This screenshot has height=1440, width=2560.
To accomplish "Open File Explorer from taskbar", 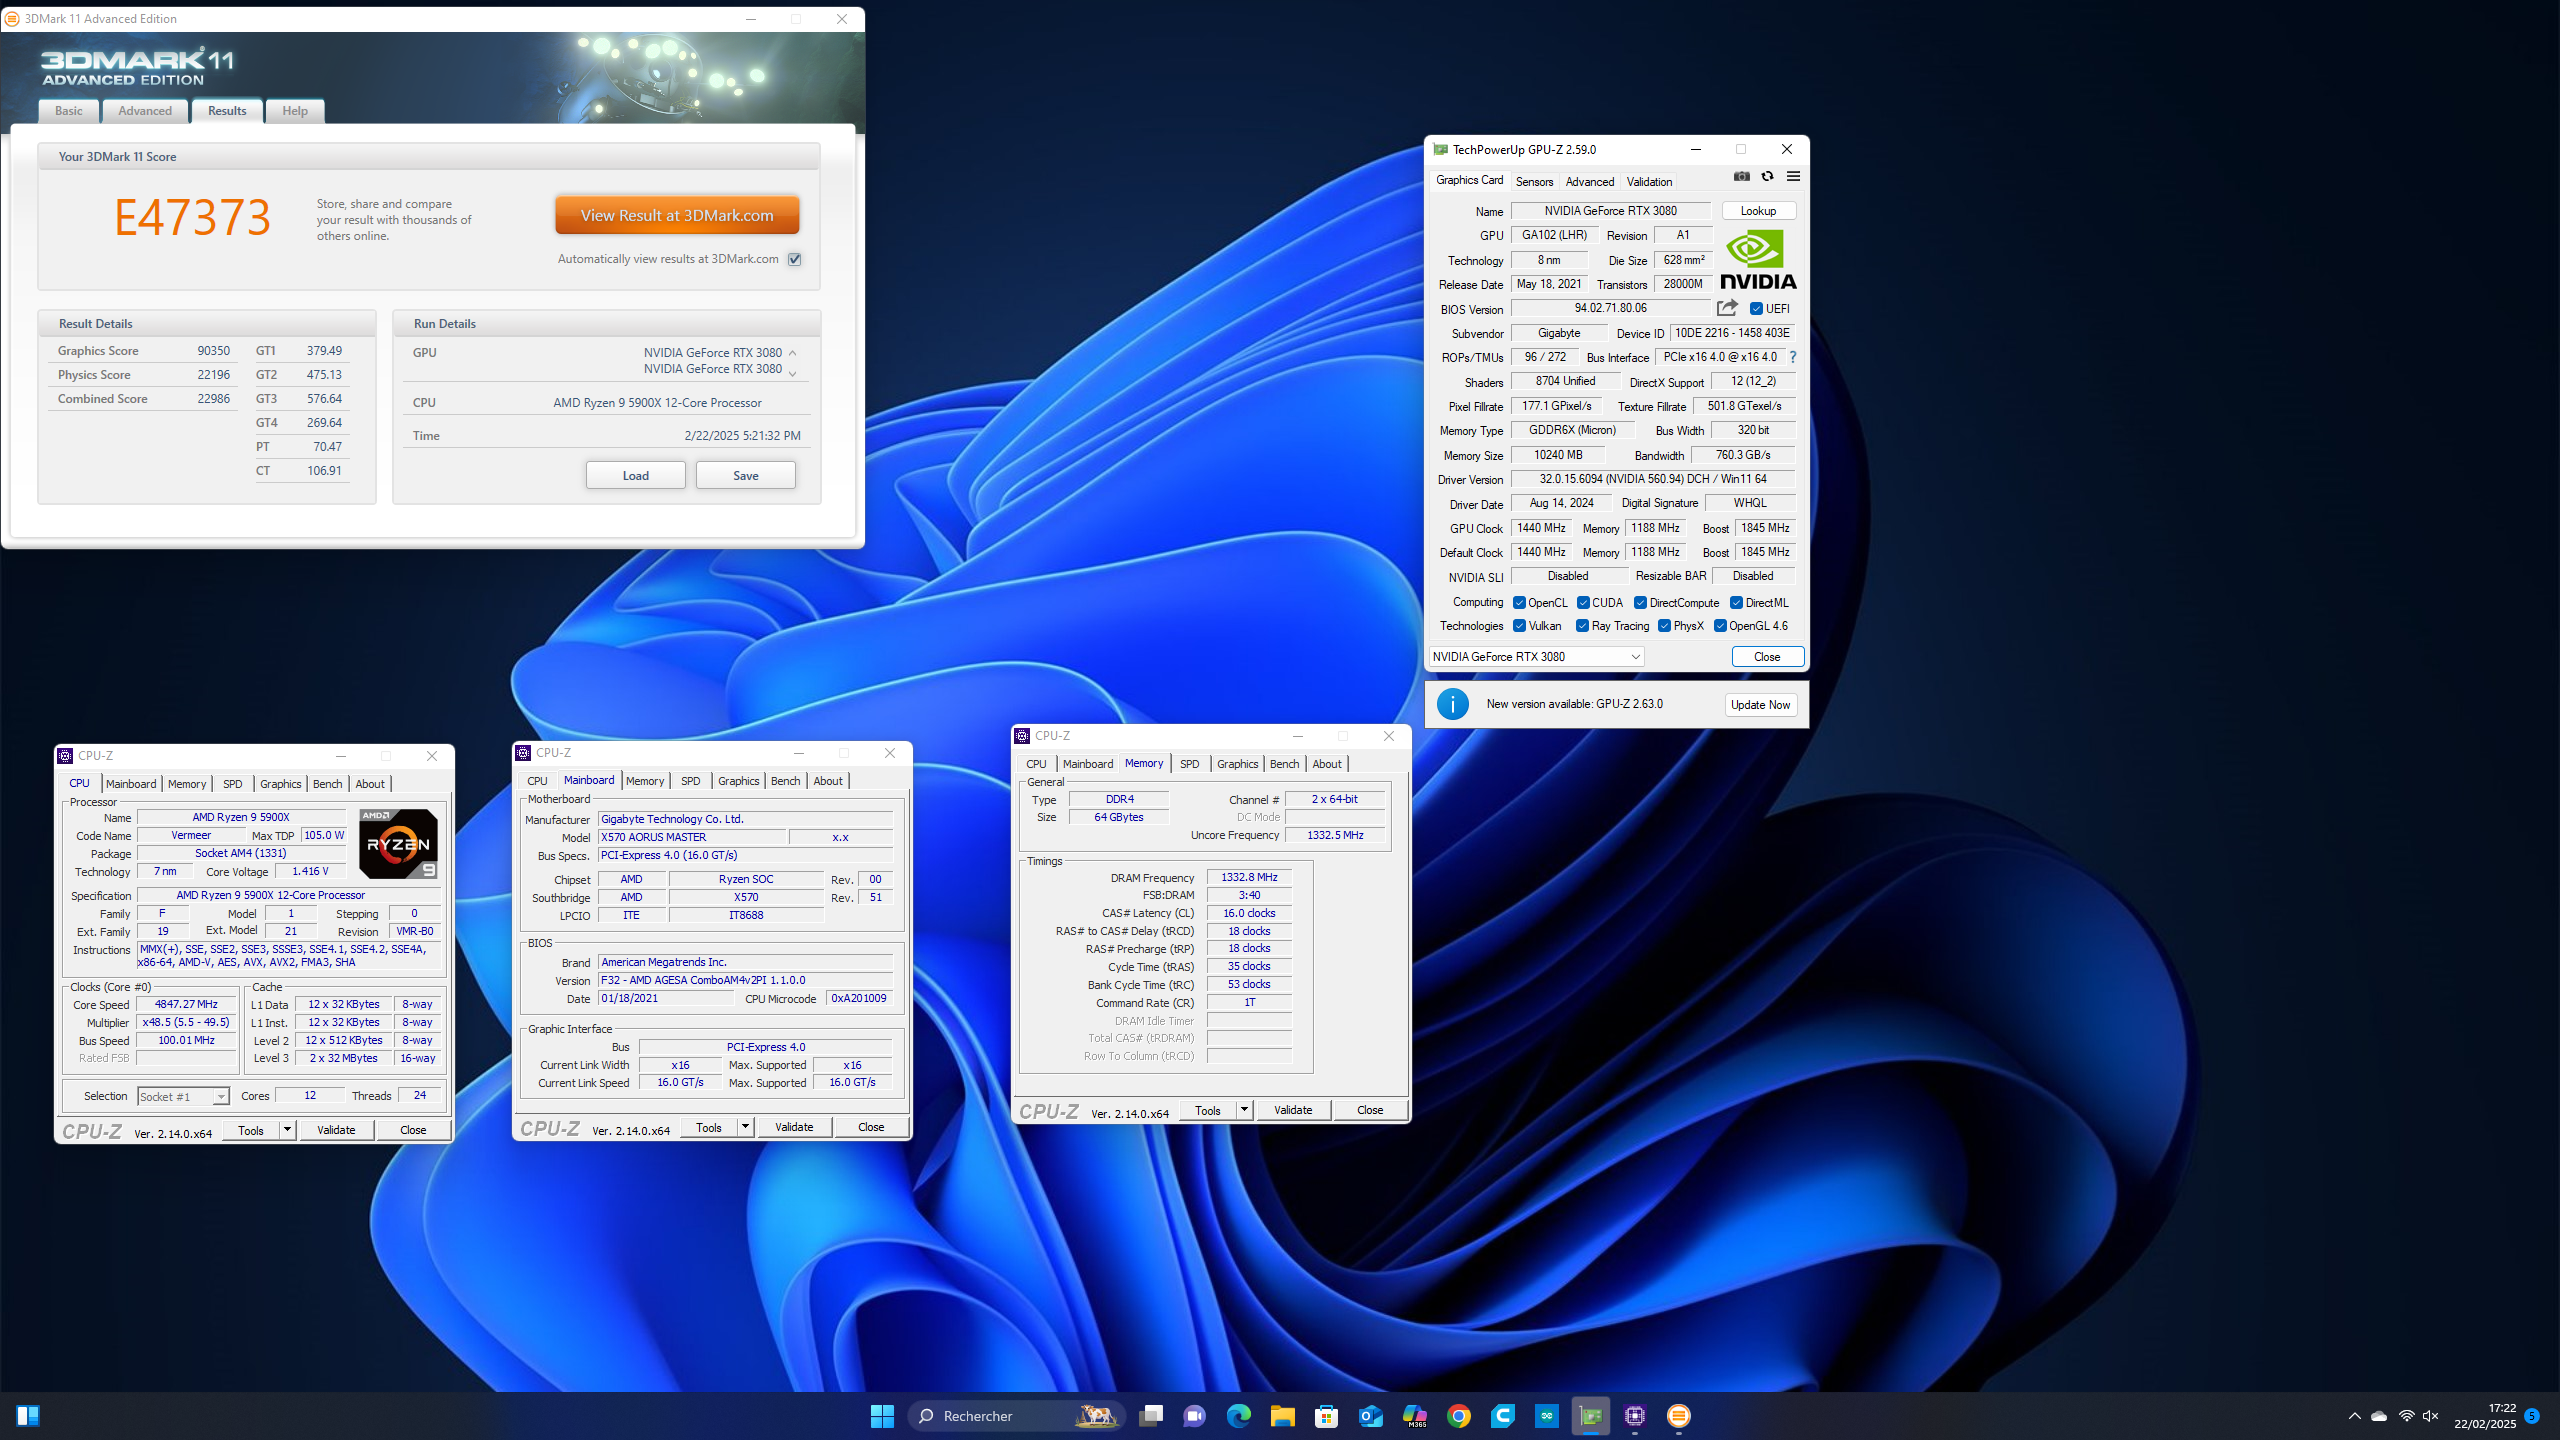I will pyautogui.click(x=1282, y=1416).
